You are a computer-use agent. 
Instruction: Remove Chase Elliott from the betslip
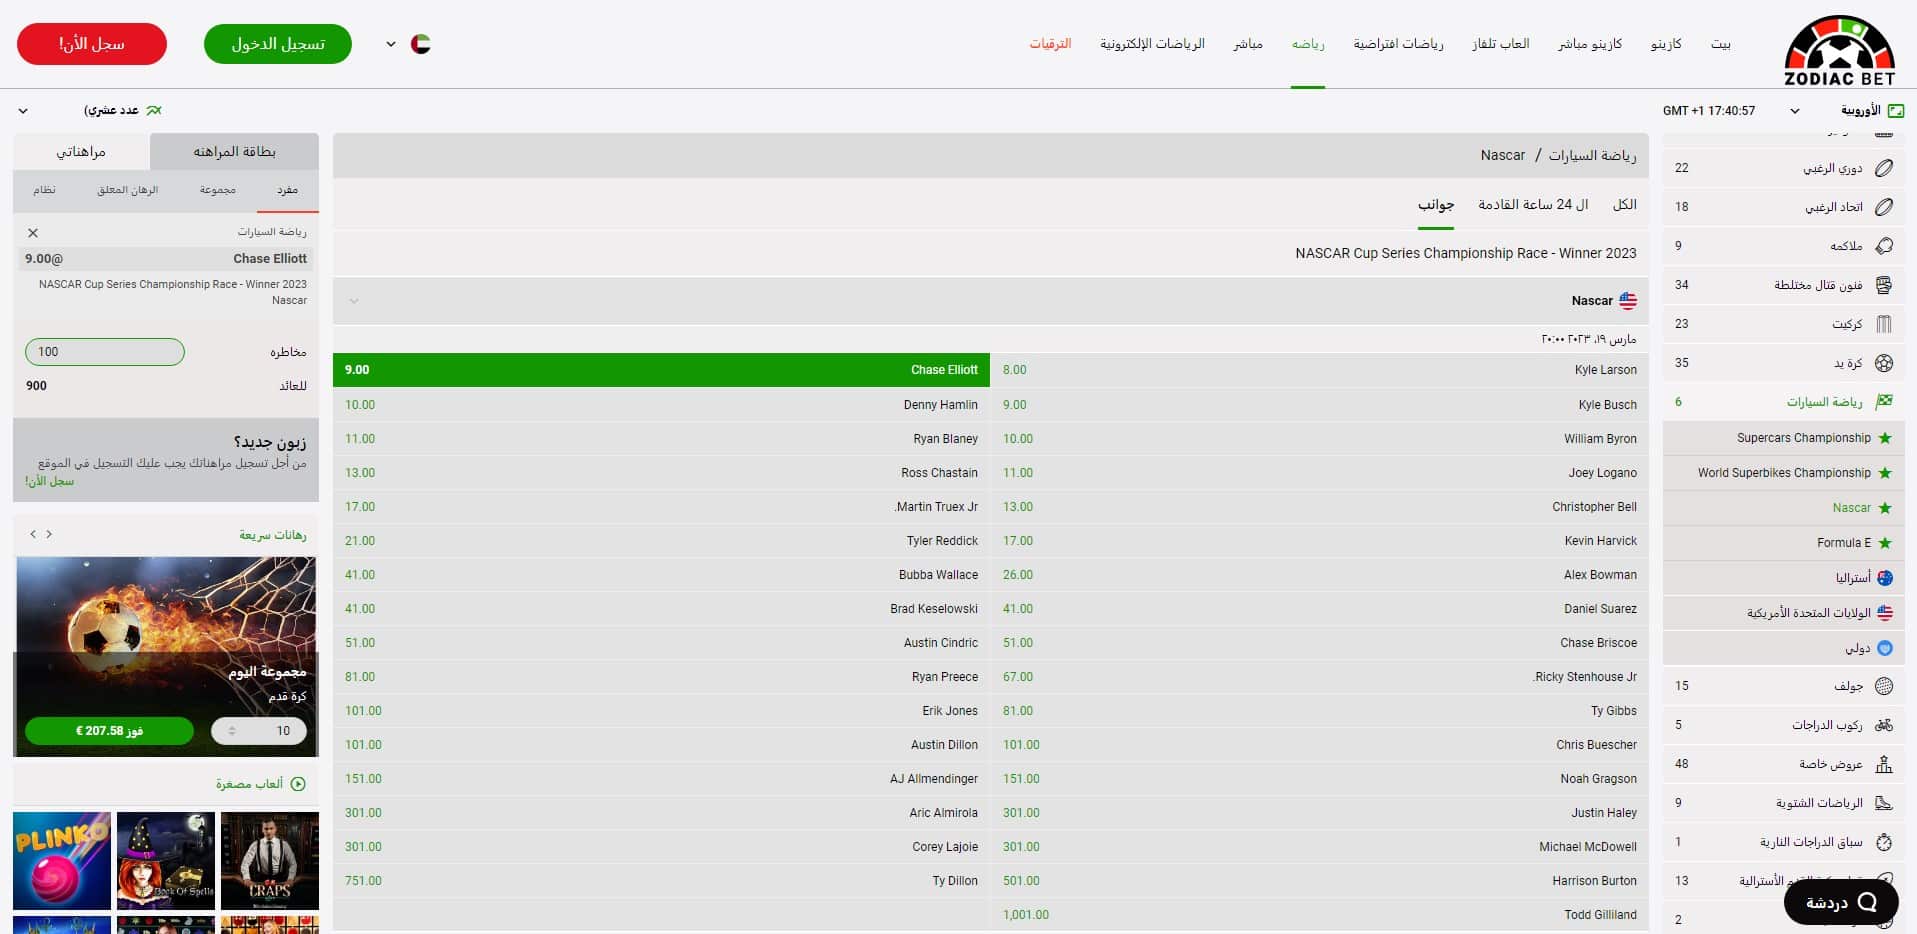[x=33, y=233]
